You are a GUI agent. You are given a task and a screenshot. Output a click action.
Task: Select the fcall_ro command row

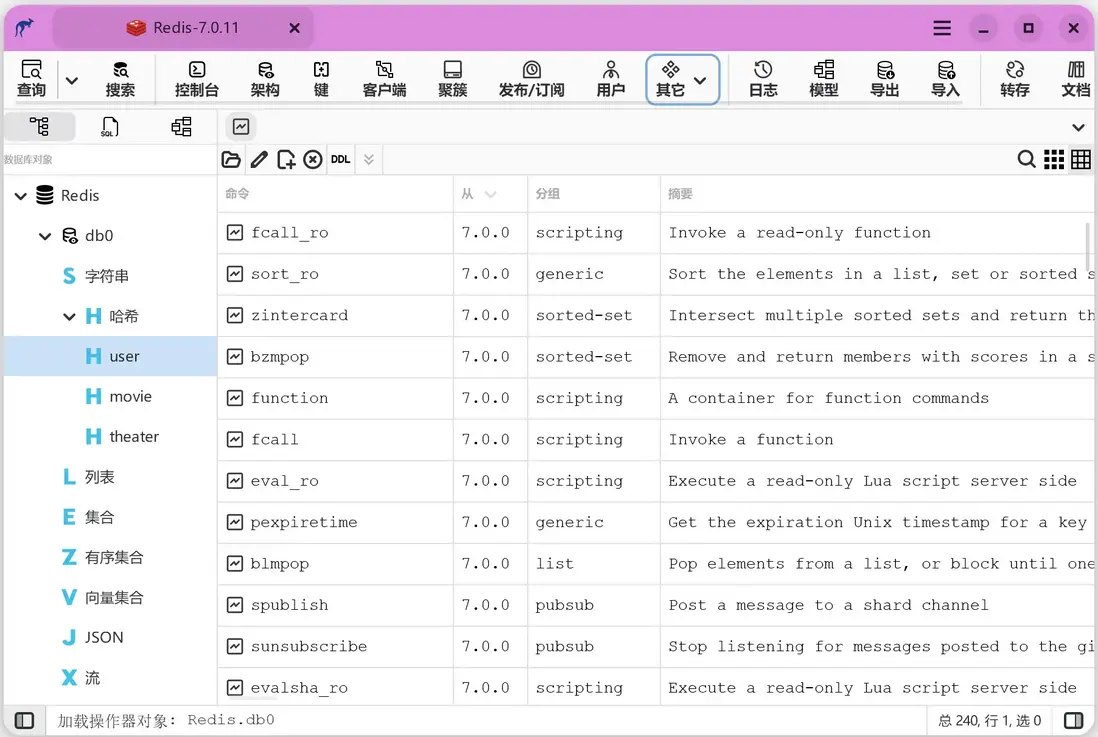(x=657, y=233)
